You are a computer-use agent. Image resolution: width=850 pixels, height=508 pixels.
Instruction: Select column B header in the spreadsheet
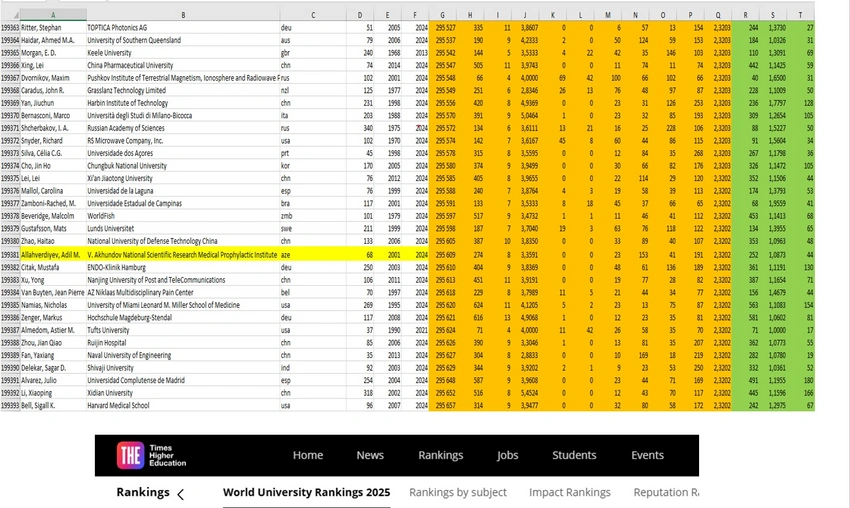182,15
